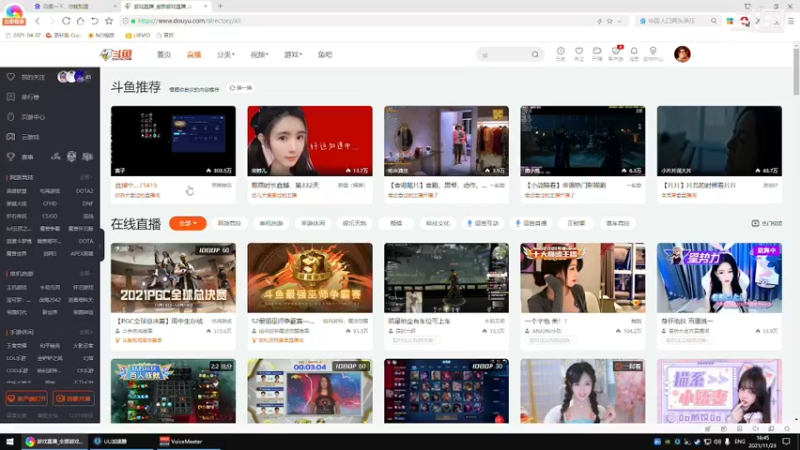Expand 全部 link of 网游竞技 sidebar section
This screenshot has height=450, width=800.
click(86, 177)
